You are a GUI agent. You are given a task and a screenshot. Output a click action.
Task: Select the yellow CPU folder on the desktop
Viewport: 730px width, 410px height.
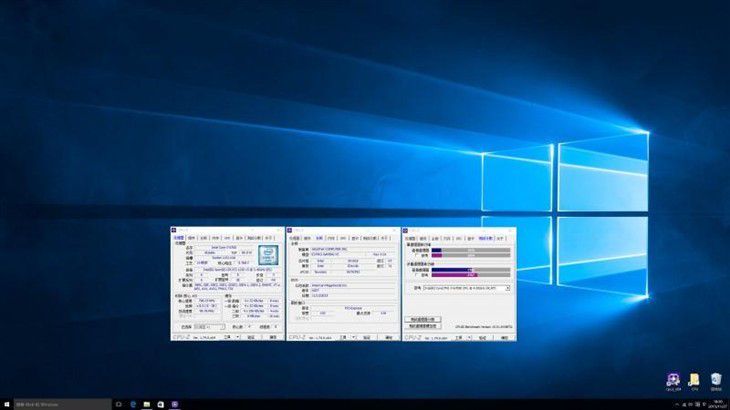(x=694, y=381)
